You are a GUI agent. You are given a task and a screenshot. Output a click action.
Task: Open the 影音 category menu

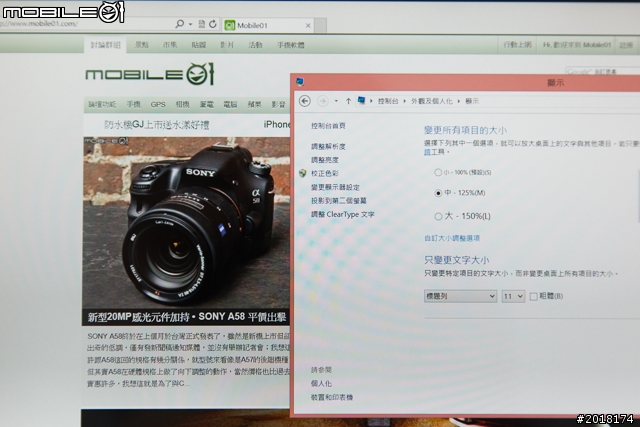(278, 105)
